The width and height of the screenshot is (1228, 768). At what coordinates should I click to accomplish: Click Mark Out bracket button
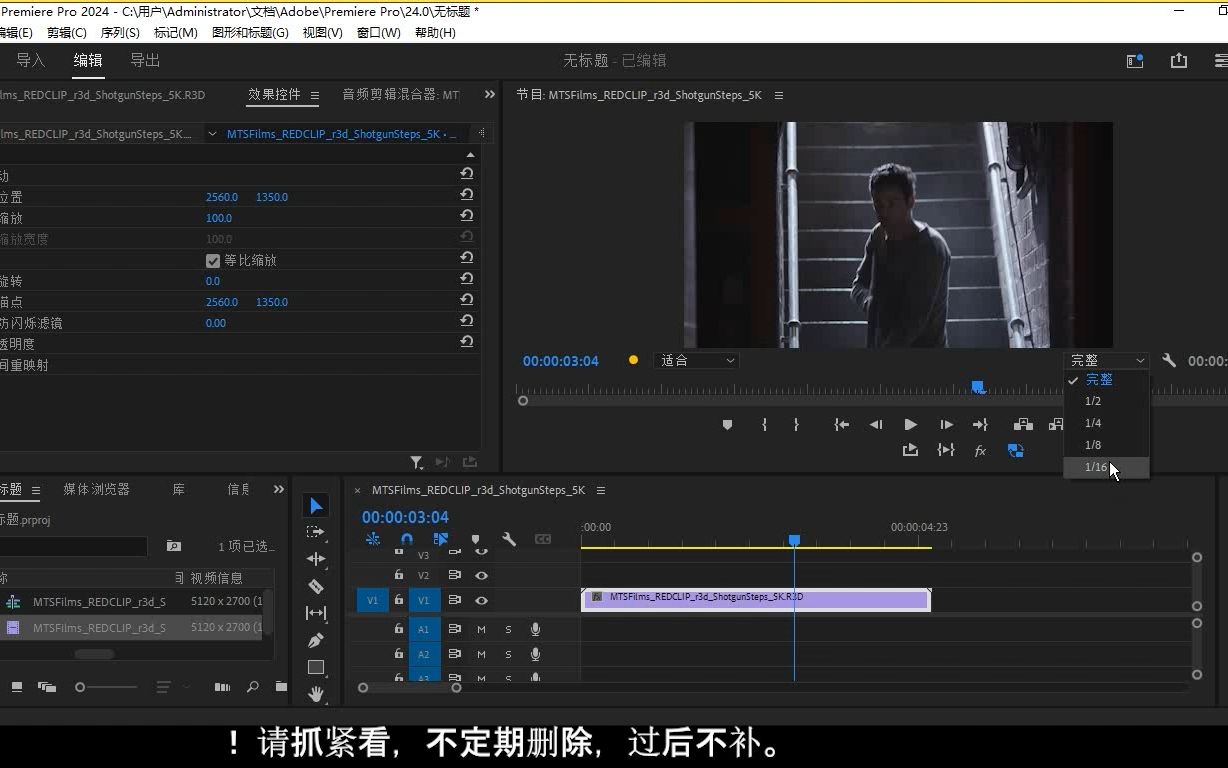[796, 425]
